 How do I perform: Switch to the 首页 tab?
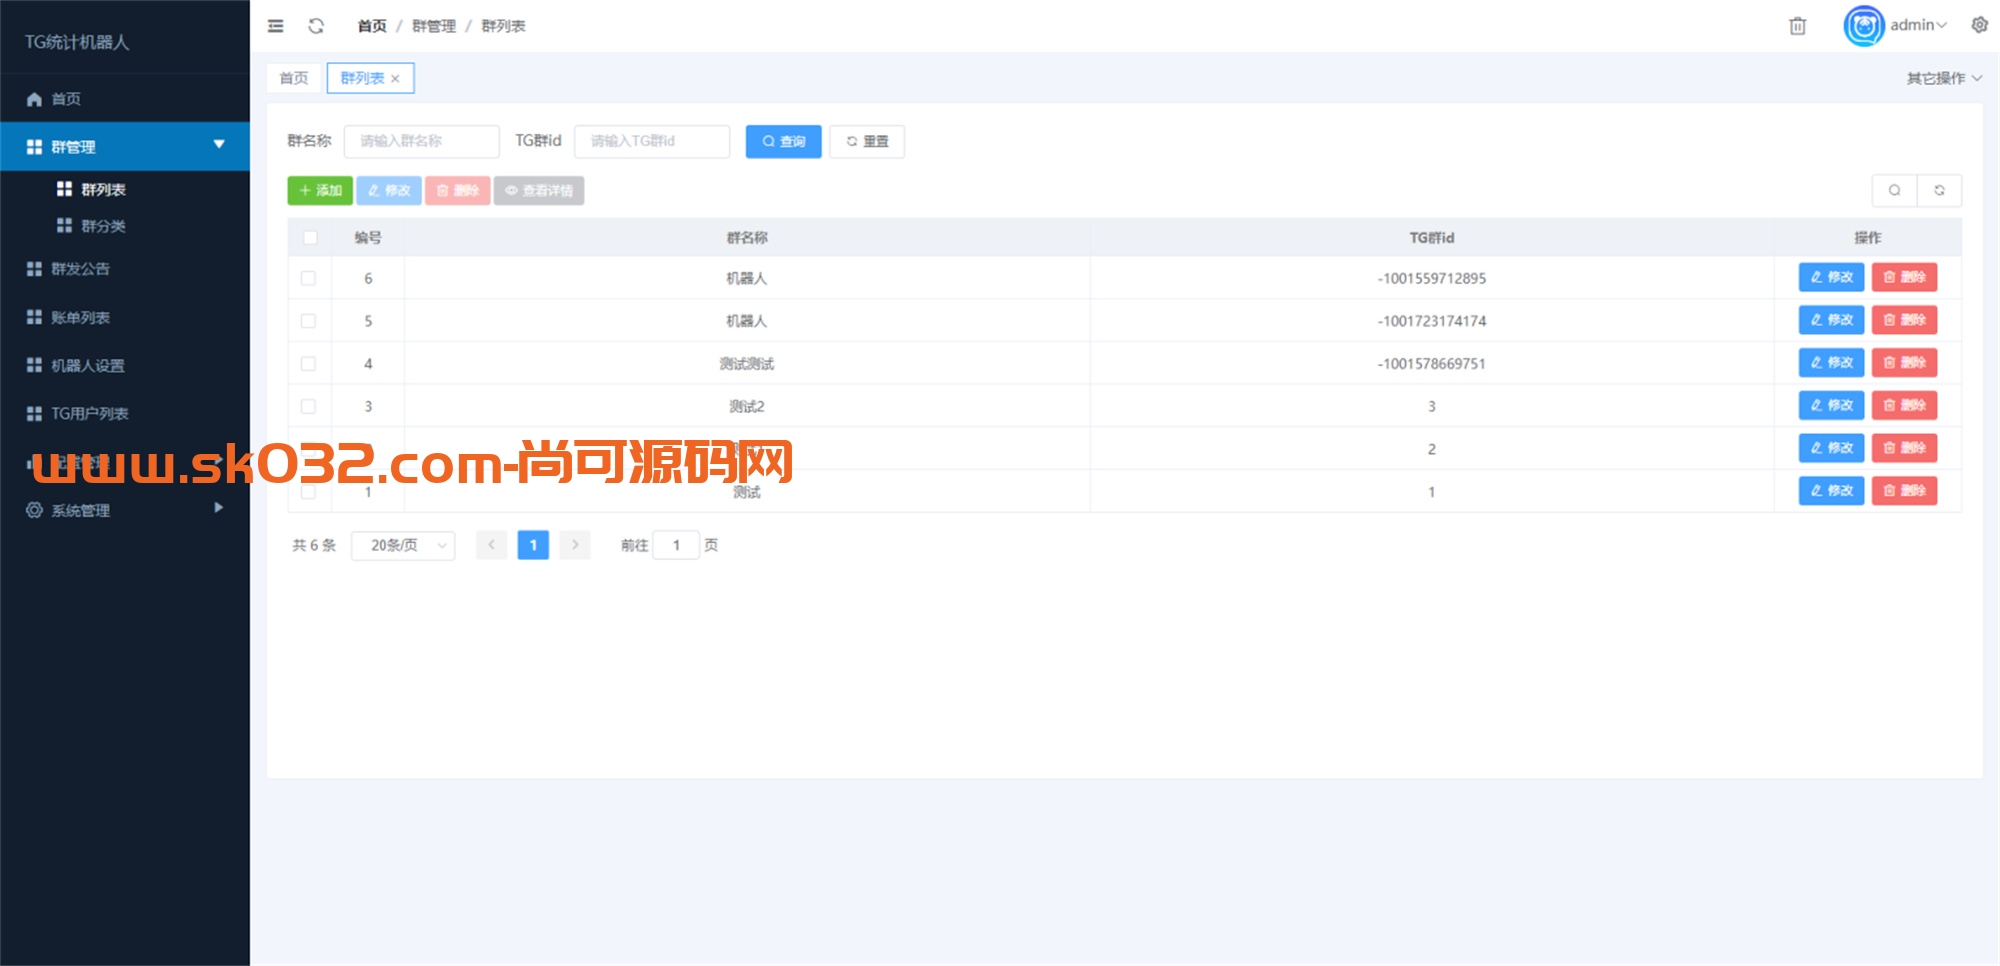click(294, 78)
